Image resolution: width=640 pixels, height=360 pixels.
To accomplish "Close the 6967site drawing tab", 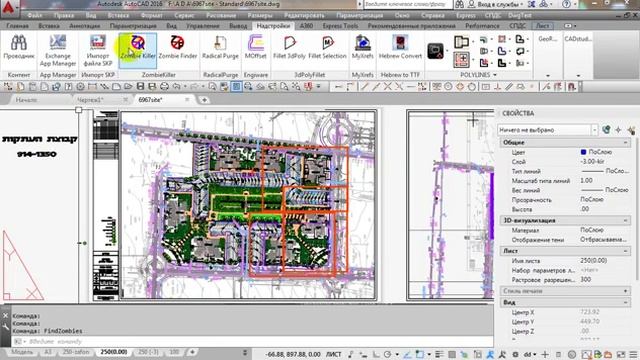I will [x=187, y=100].
